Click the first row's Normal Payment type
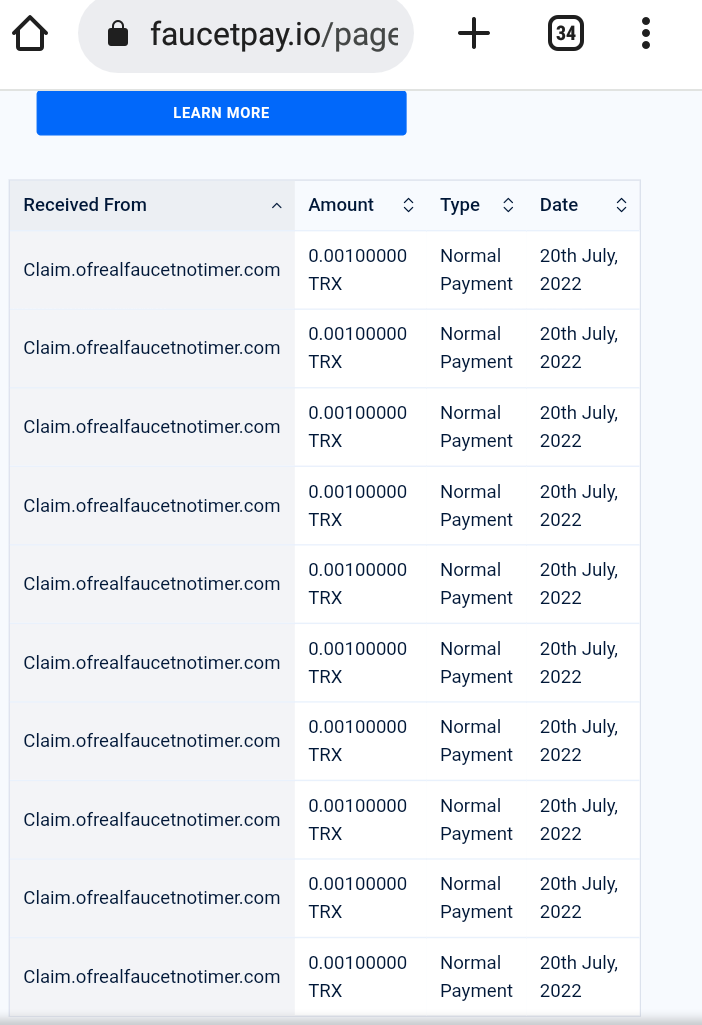Image resolution: width=702 pixels, height=1025 pixels. pyautogui.click(x=476, y=270)
